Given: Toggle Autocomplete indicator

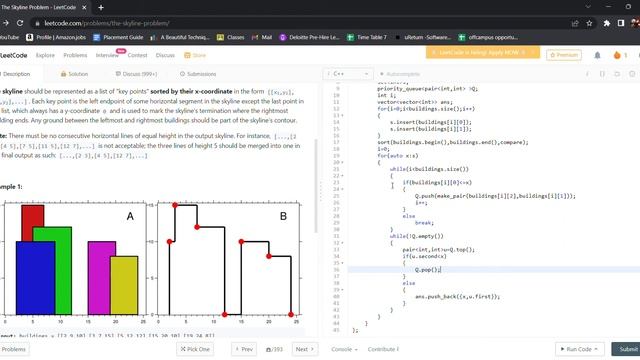Looking at the screenshot, I should pyautogui.click(x=400, y=74).
